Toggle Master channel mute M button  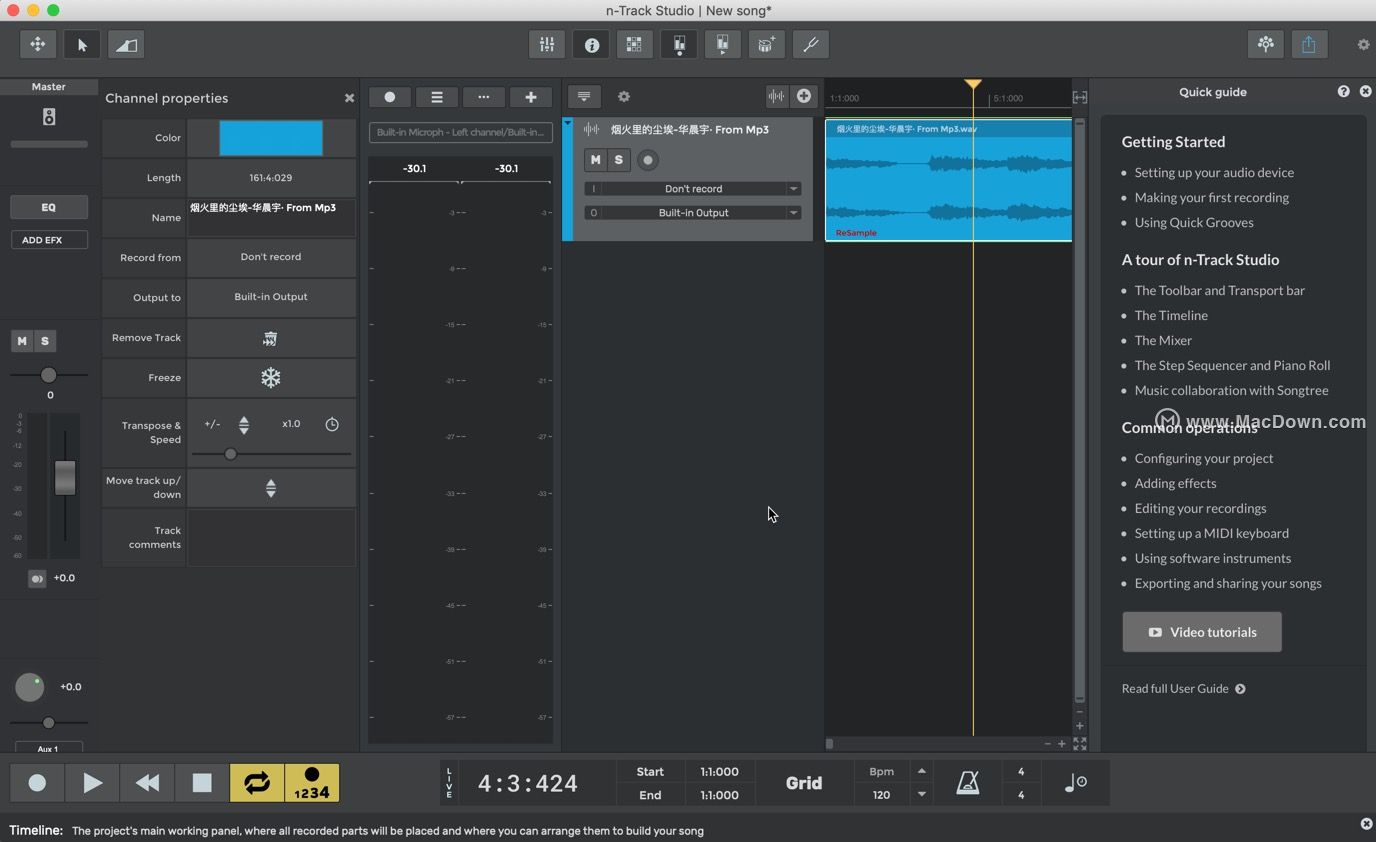coord(22,341)
